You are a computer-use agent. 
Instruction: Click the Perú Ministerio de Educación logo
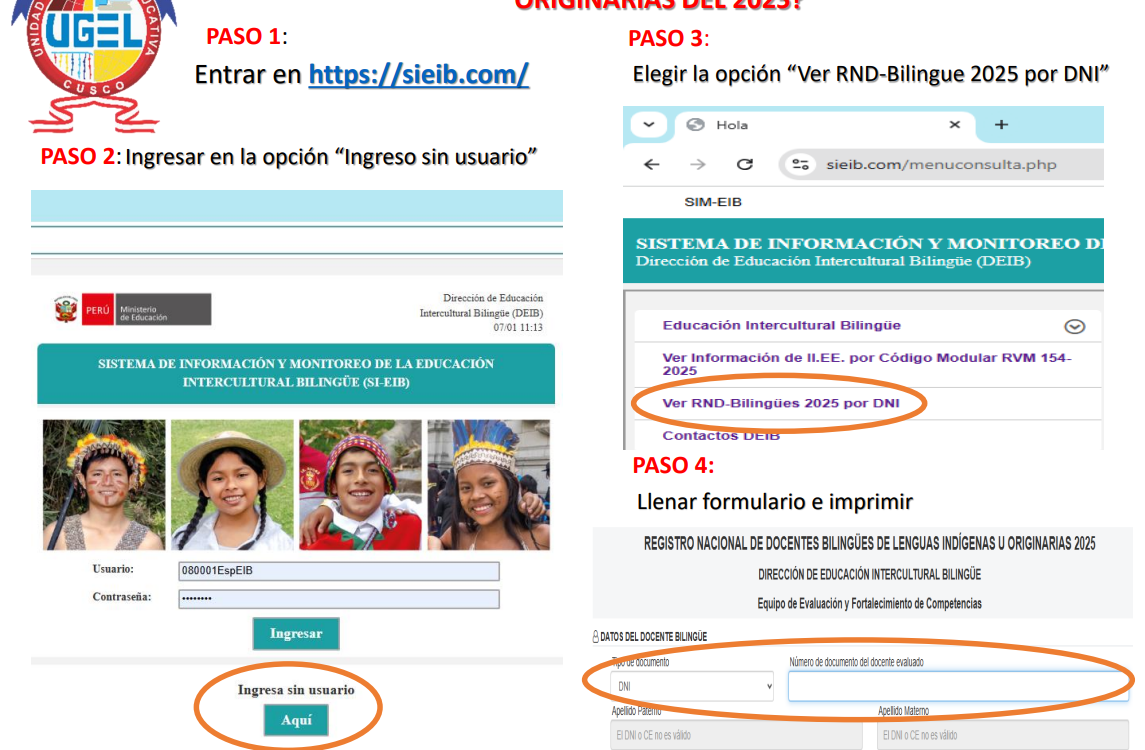tap(133, 309)
